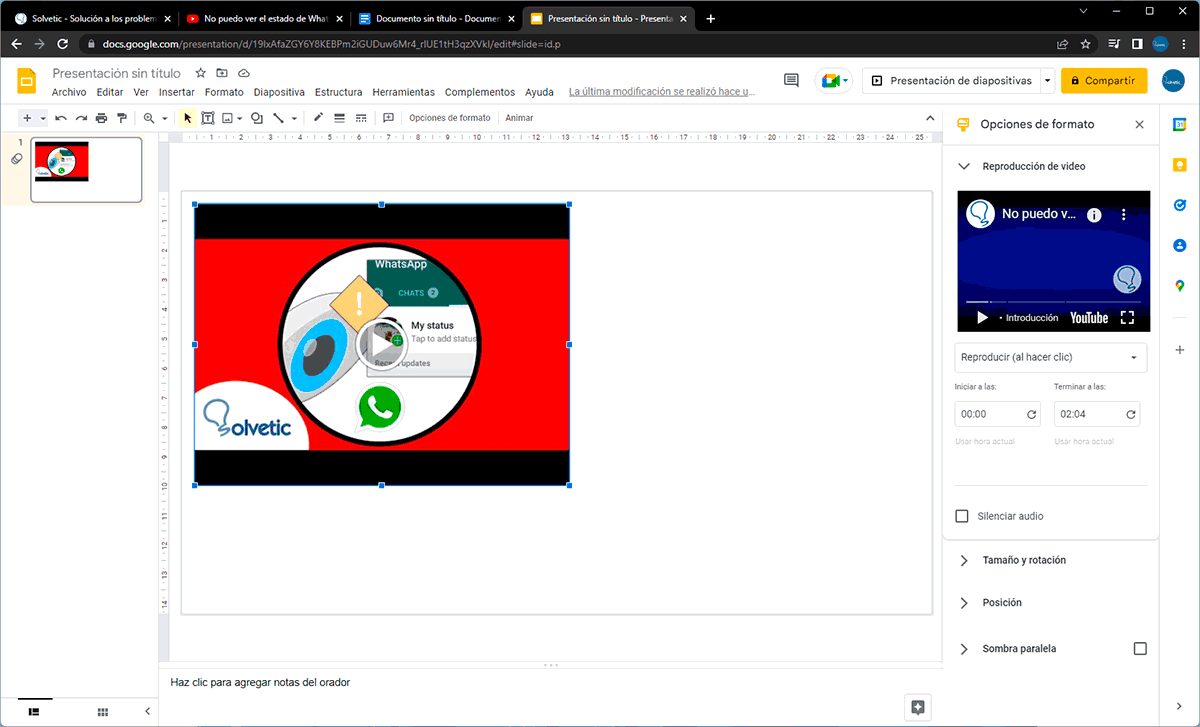Collapse the menus with up chevron
Image resolution: width=1200 pixels, height=727 pixels.
coord(929,118)
